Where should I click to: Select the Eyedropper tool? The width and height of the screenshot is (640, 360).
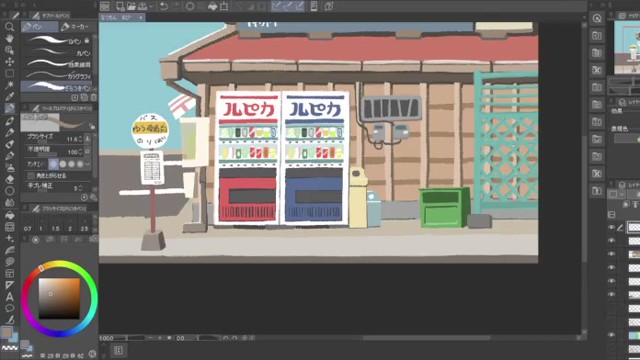click(9, 97)
